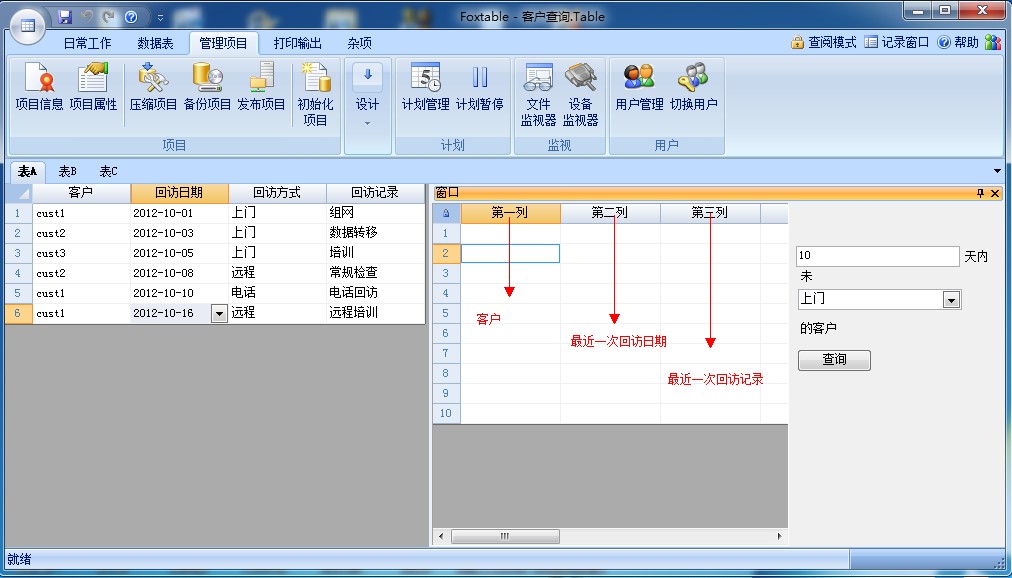Switch to the 日常工作 ribbon tab
Viewport: 1012px width, 578px height.
[87, 43]
